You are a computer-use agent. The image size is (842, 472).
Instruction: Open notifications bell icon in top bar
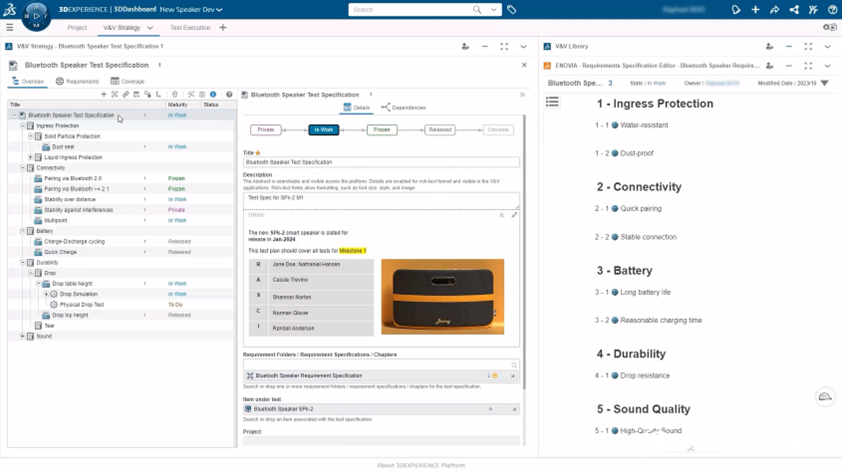736,10
